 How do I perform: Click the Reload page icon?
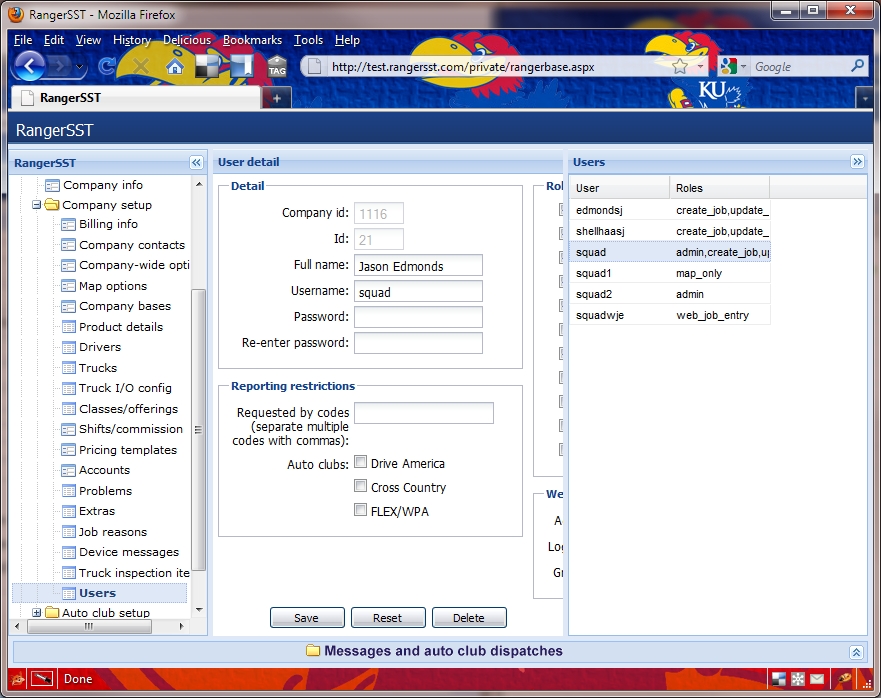click(x=107, y=67)
